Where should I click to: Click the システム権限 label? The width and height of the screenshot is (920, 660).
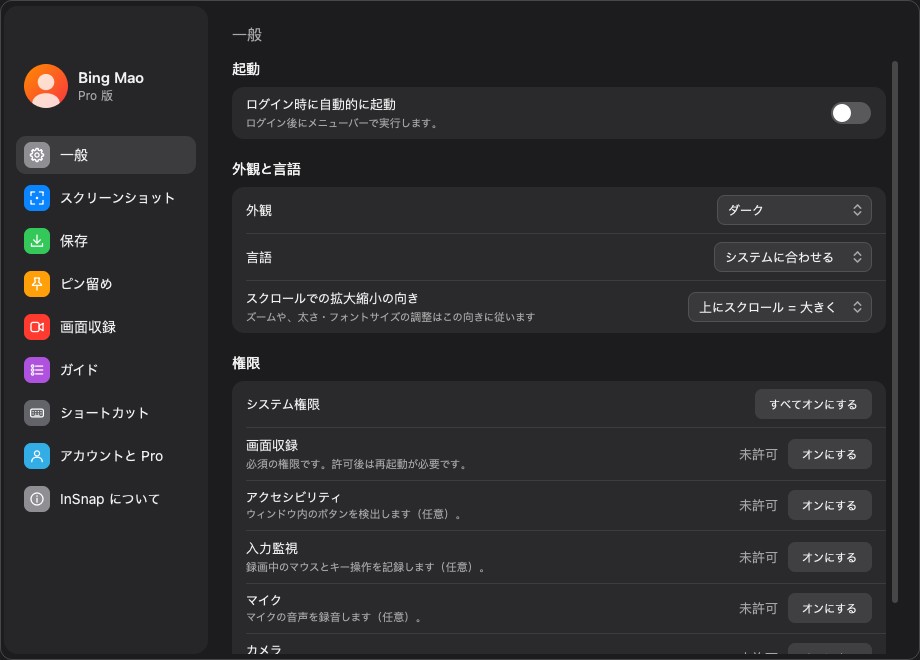pos(283,404)
